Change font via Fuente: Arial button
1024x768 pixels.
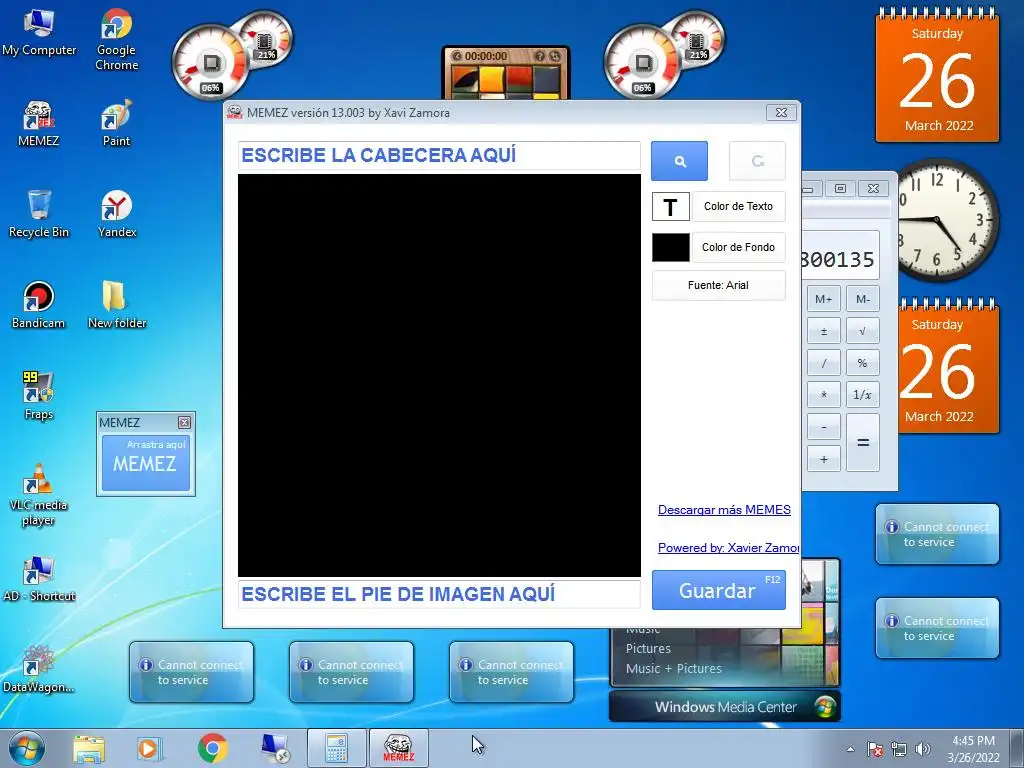(718, 285)
